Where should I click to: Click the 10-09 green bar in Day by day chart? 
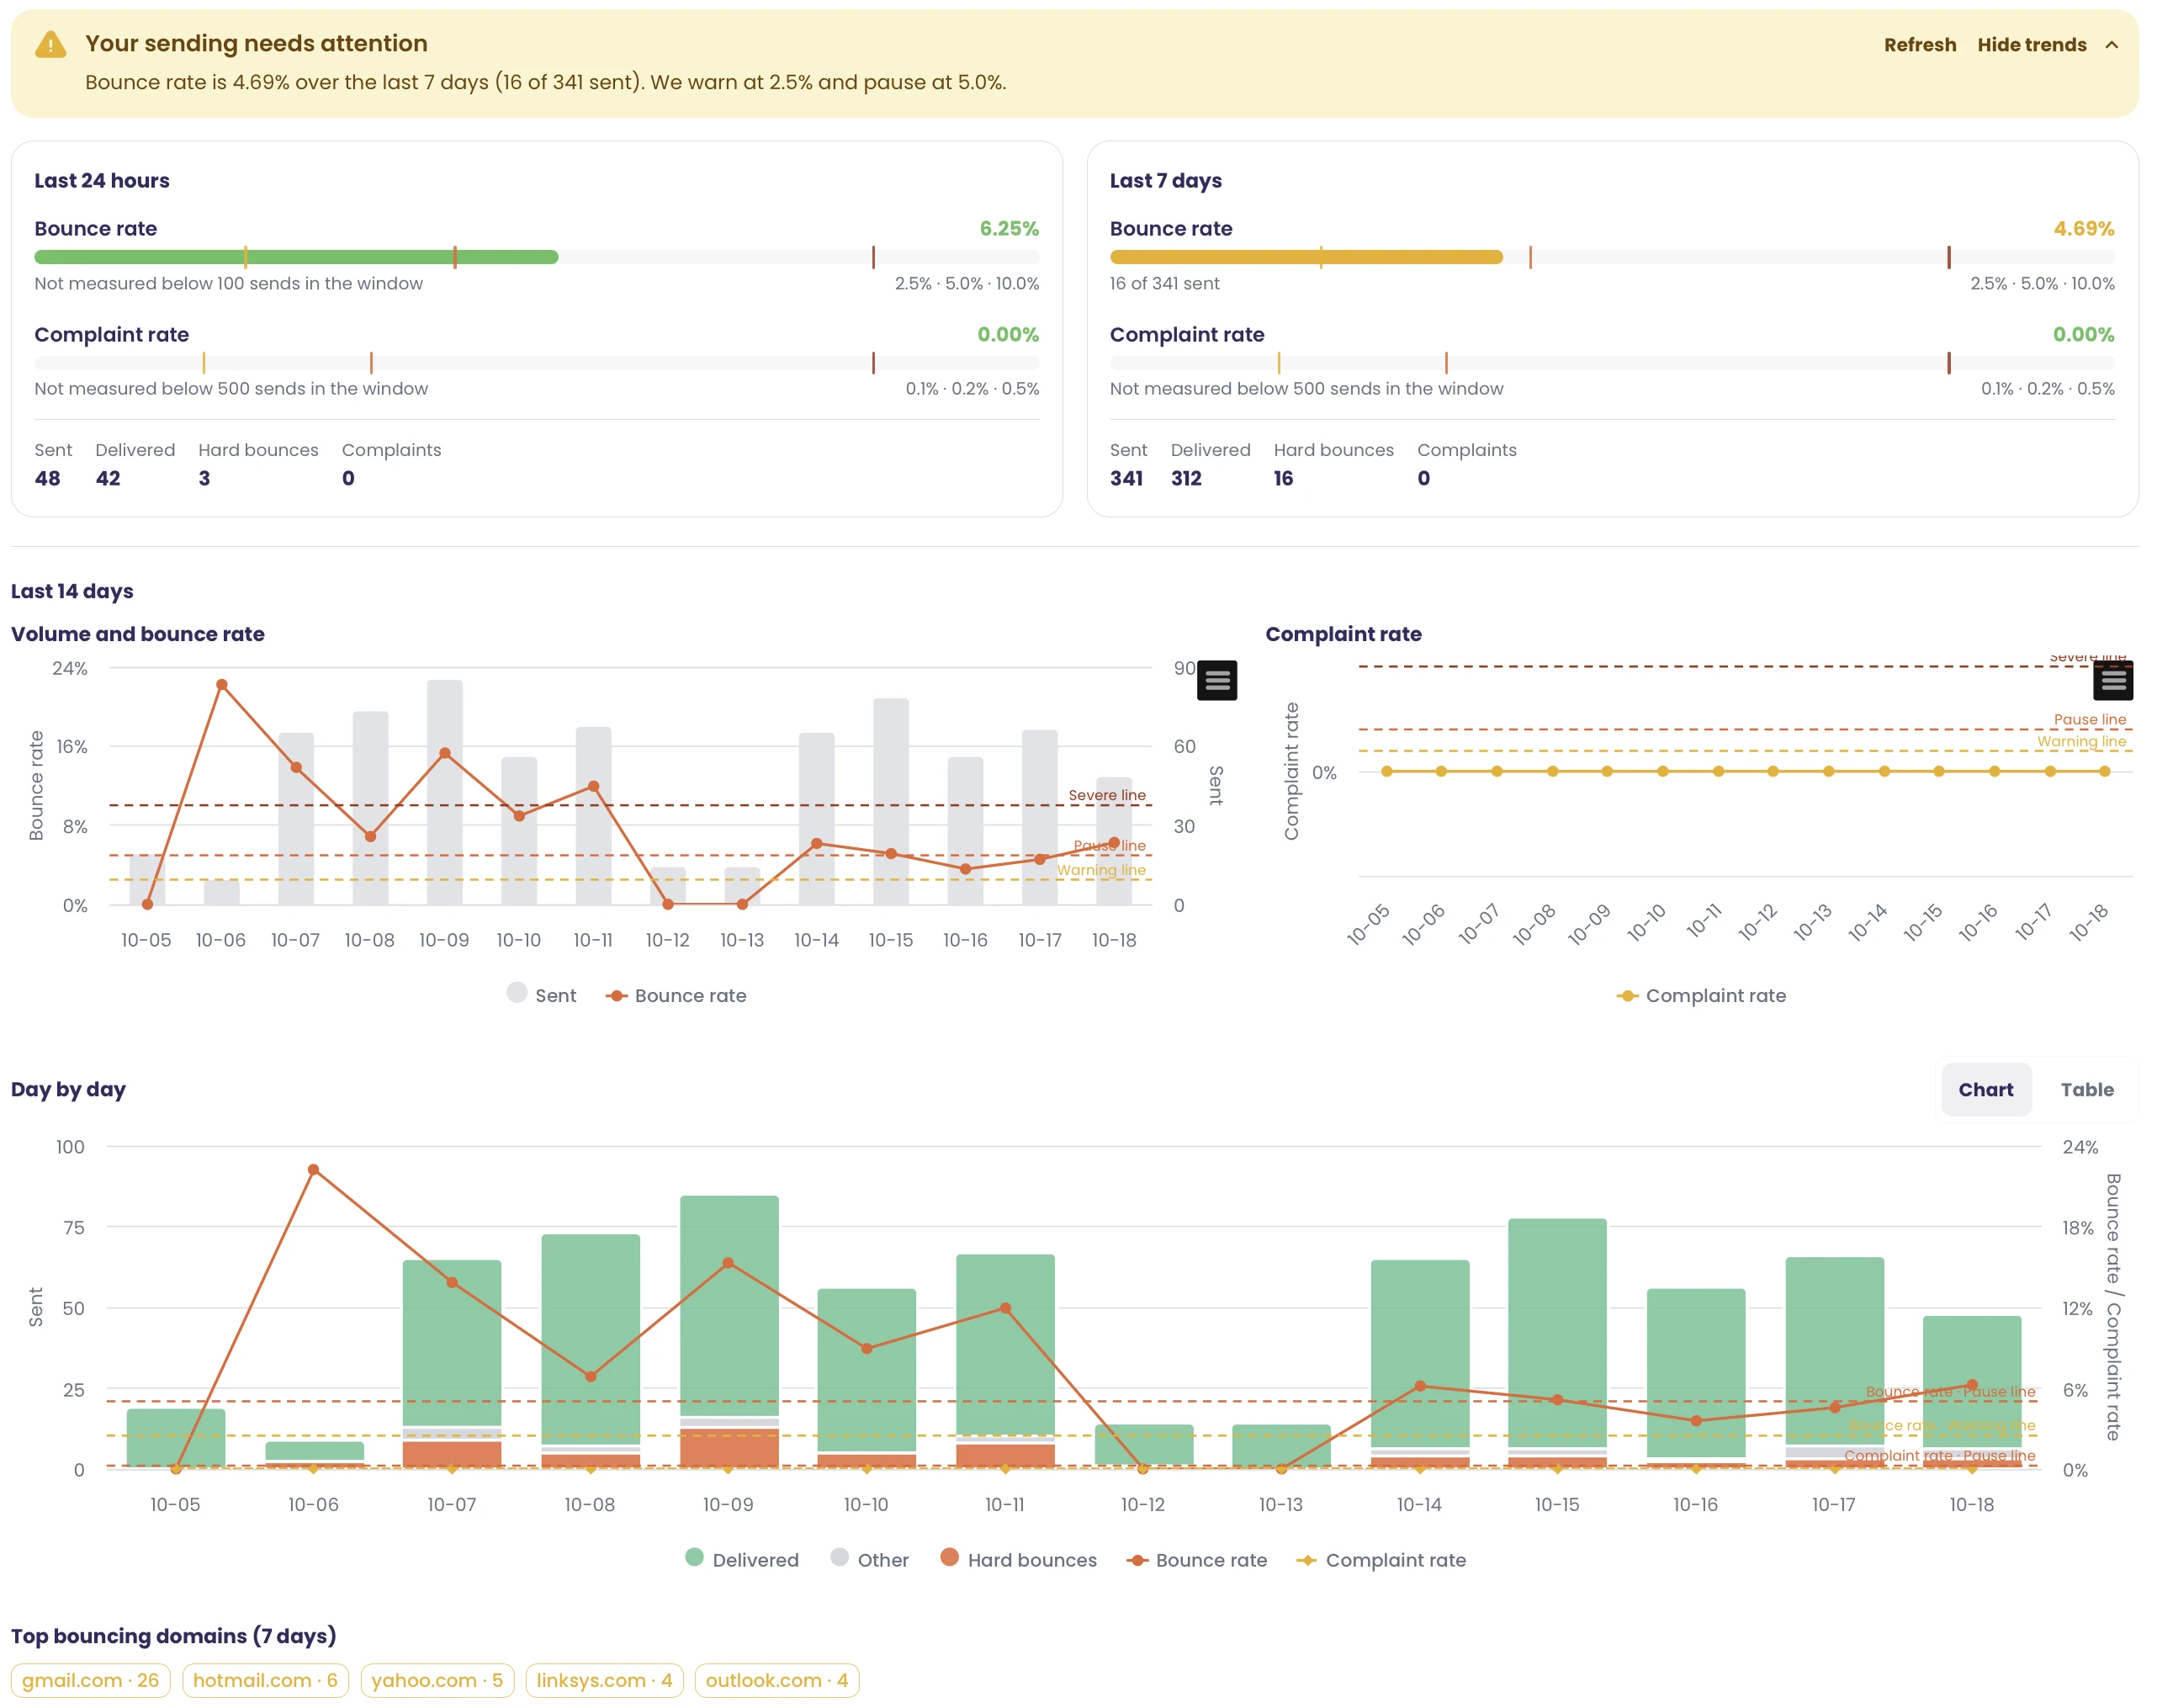(x=729, y=1305)
